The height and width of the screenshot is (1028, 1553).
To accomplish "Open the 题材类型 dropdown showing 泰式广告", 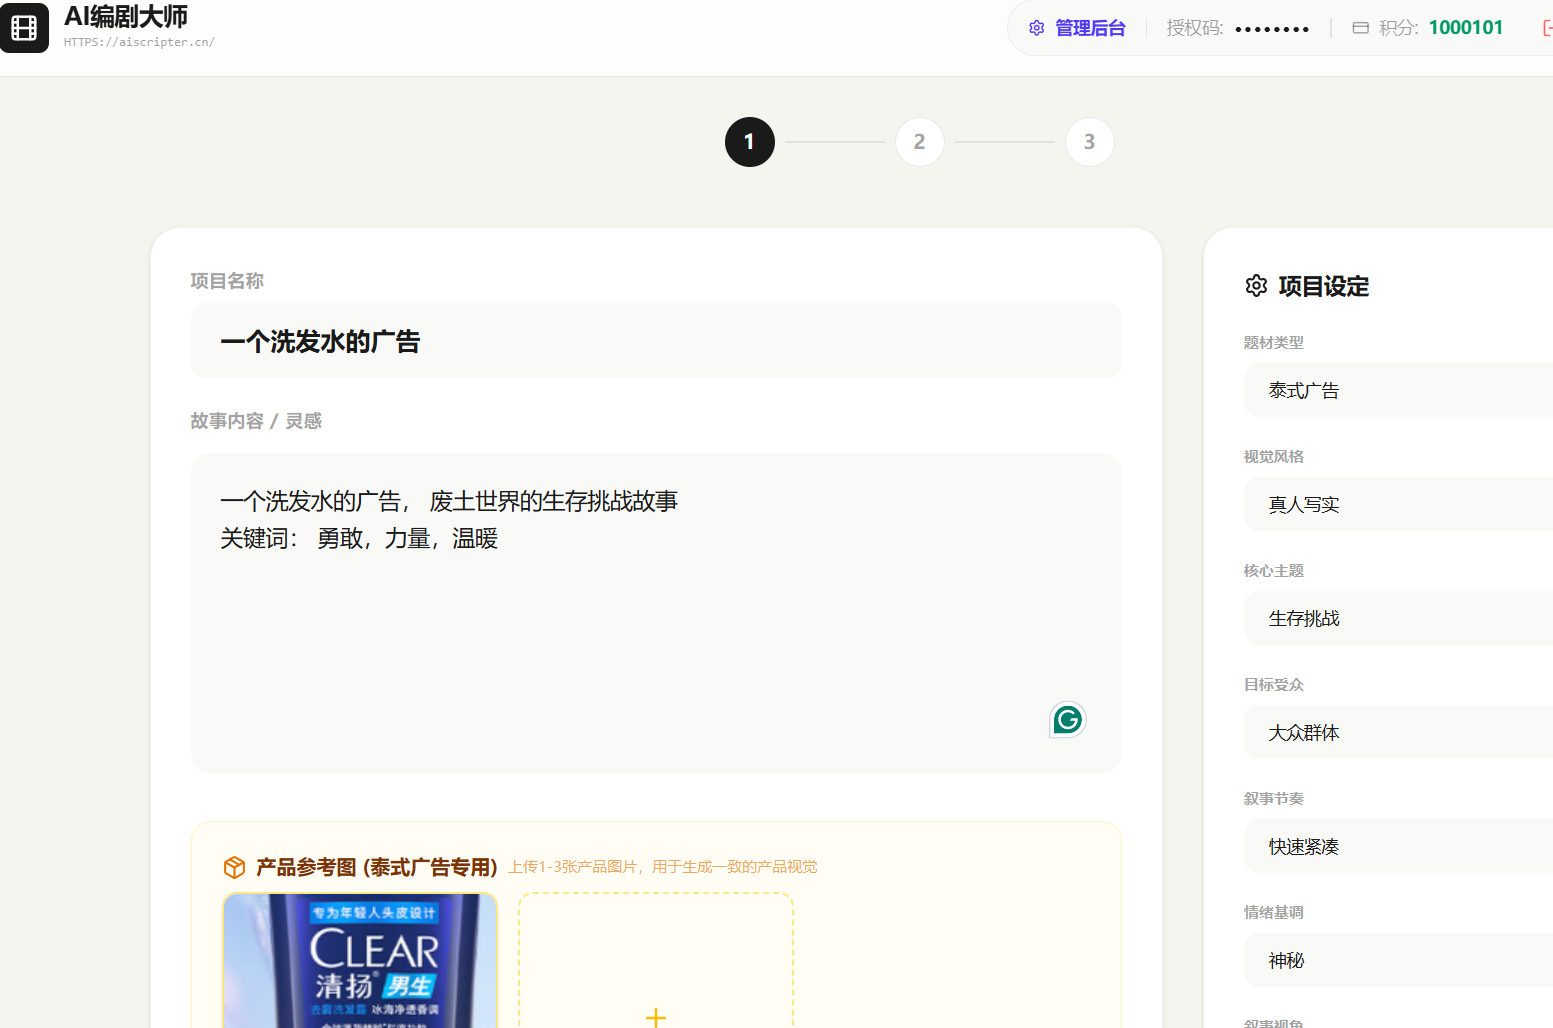I will (x=1400, y=391).
